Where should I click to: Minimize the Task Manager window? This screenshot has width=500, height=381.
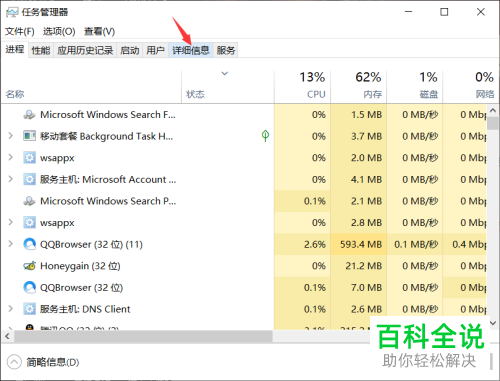(408, 12)
